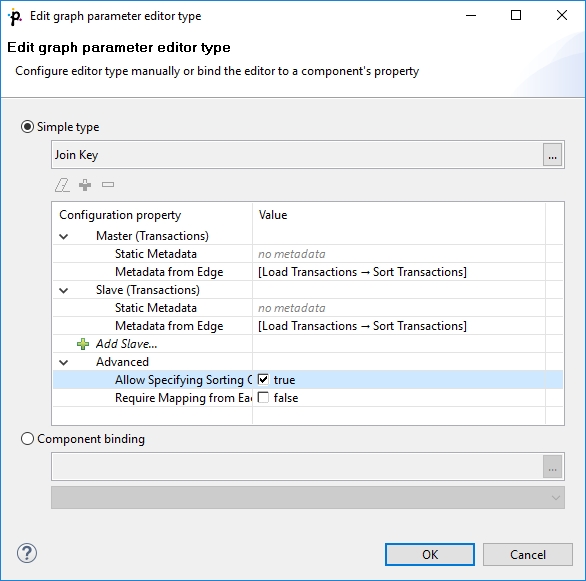Viewport: 586px width, 581px height.
Task: Select the Simple type radio button
Action: pyautogui.click(x=27, y=127)
